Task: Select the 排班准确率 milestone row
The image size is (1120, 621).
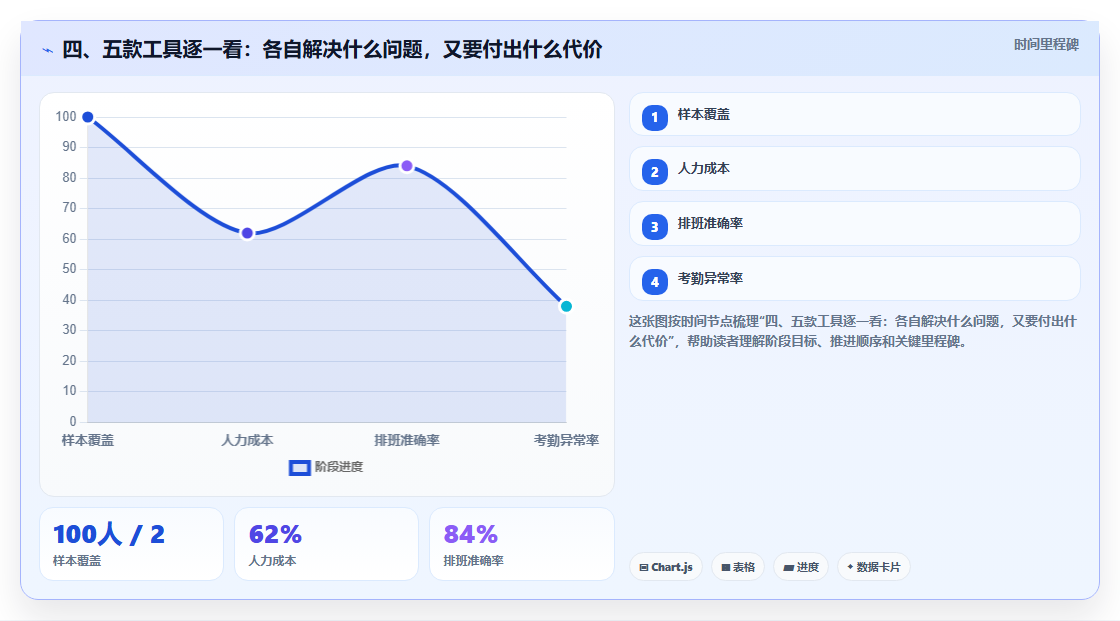Action: click(854, 224)
